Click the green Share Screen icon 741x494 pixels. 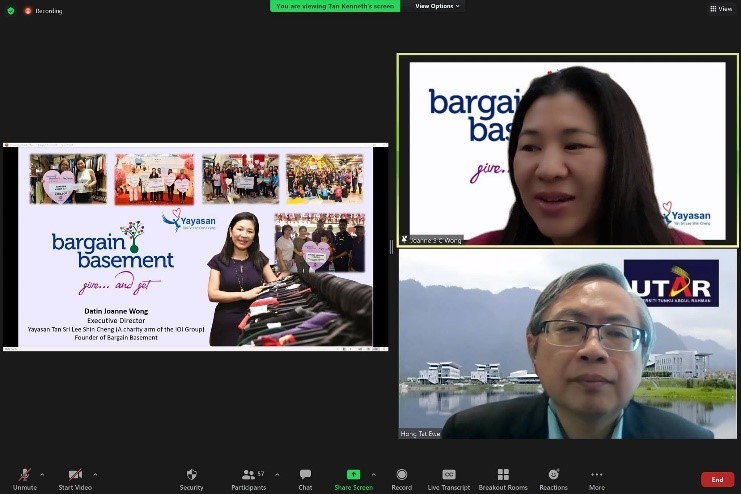point(353,474)
